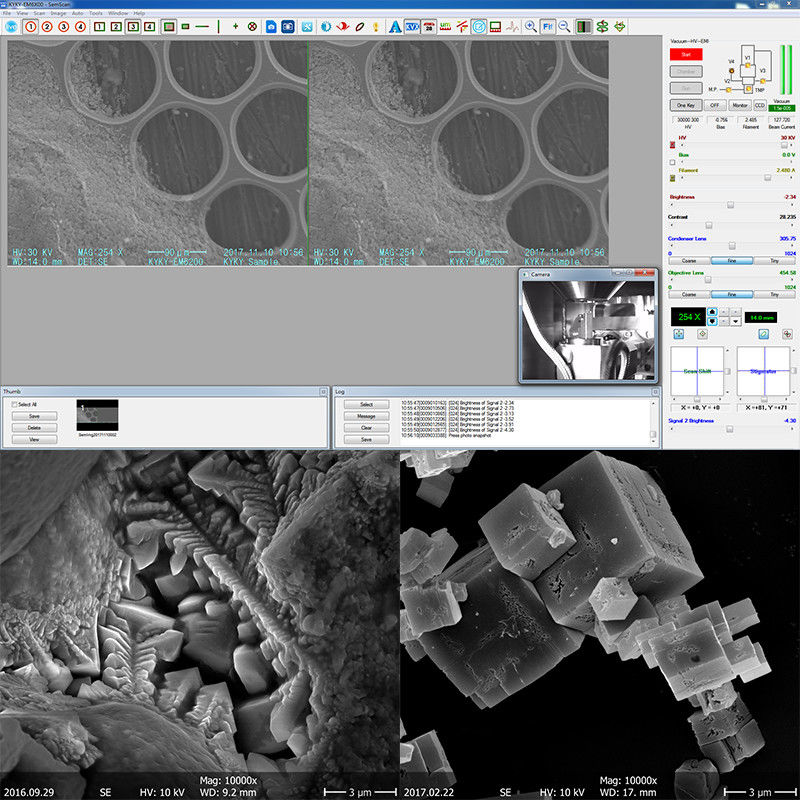
Task: Click the waveform signal monitor icon
Action: coord(512,27)
